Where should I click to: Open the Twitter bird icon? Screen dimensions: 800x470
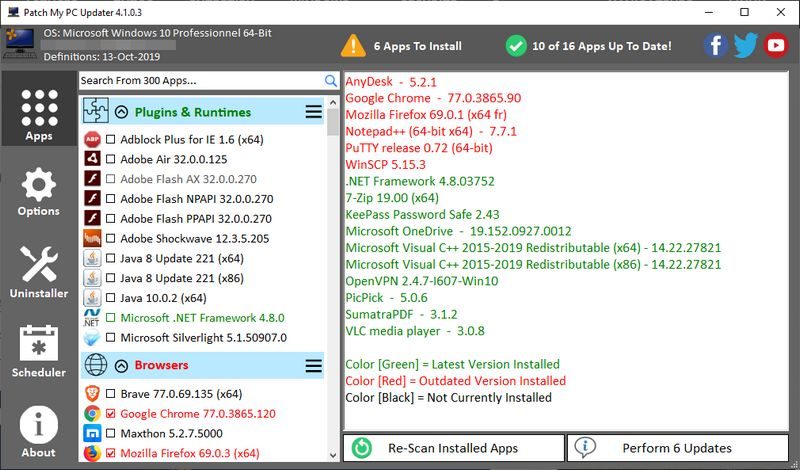pos(745,45)
